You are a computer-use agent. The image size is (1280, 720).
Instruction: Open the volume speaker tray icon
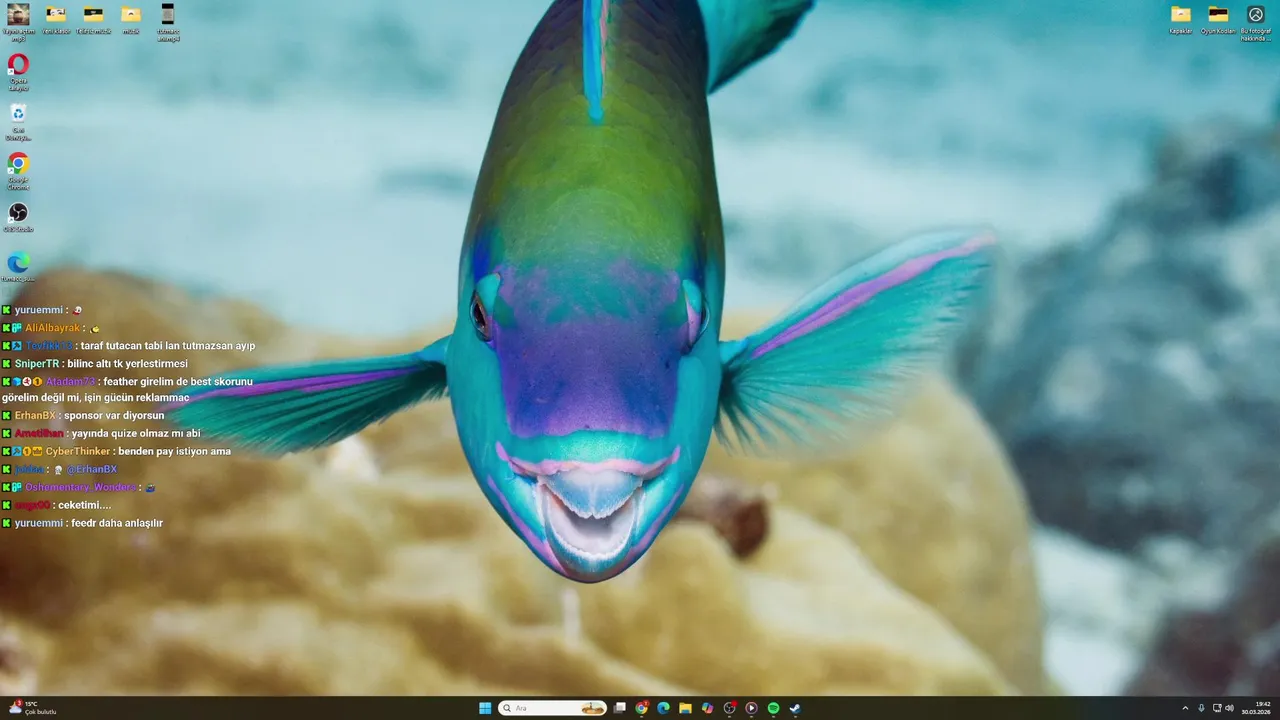[x=1230, y=708]
